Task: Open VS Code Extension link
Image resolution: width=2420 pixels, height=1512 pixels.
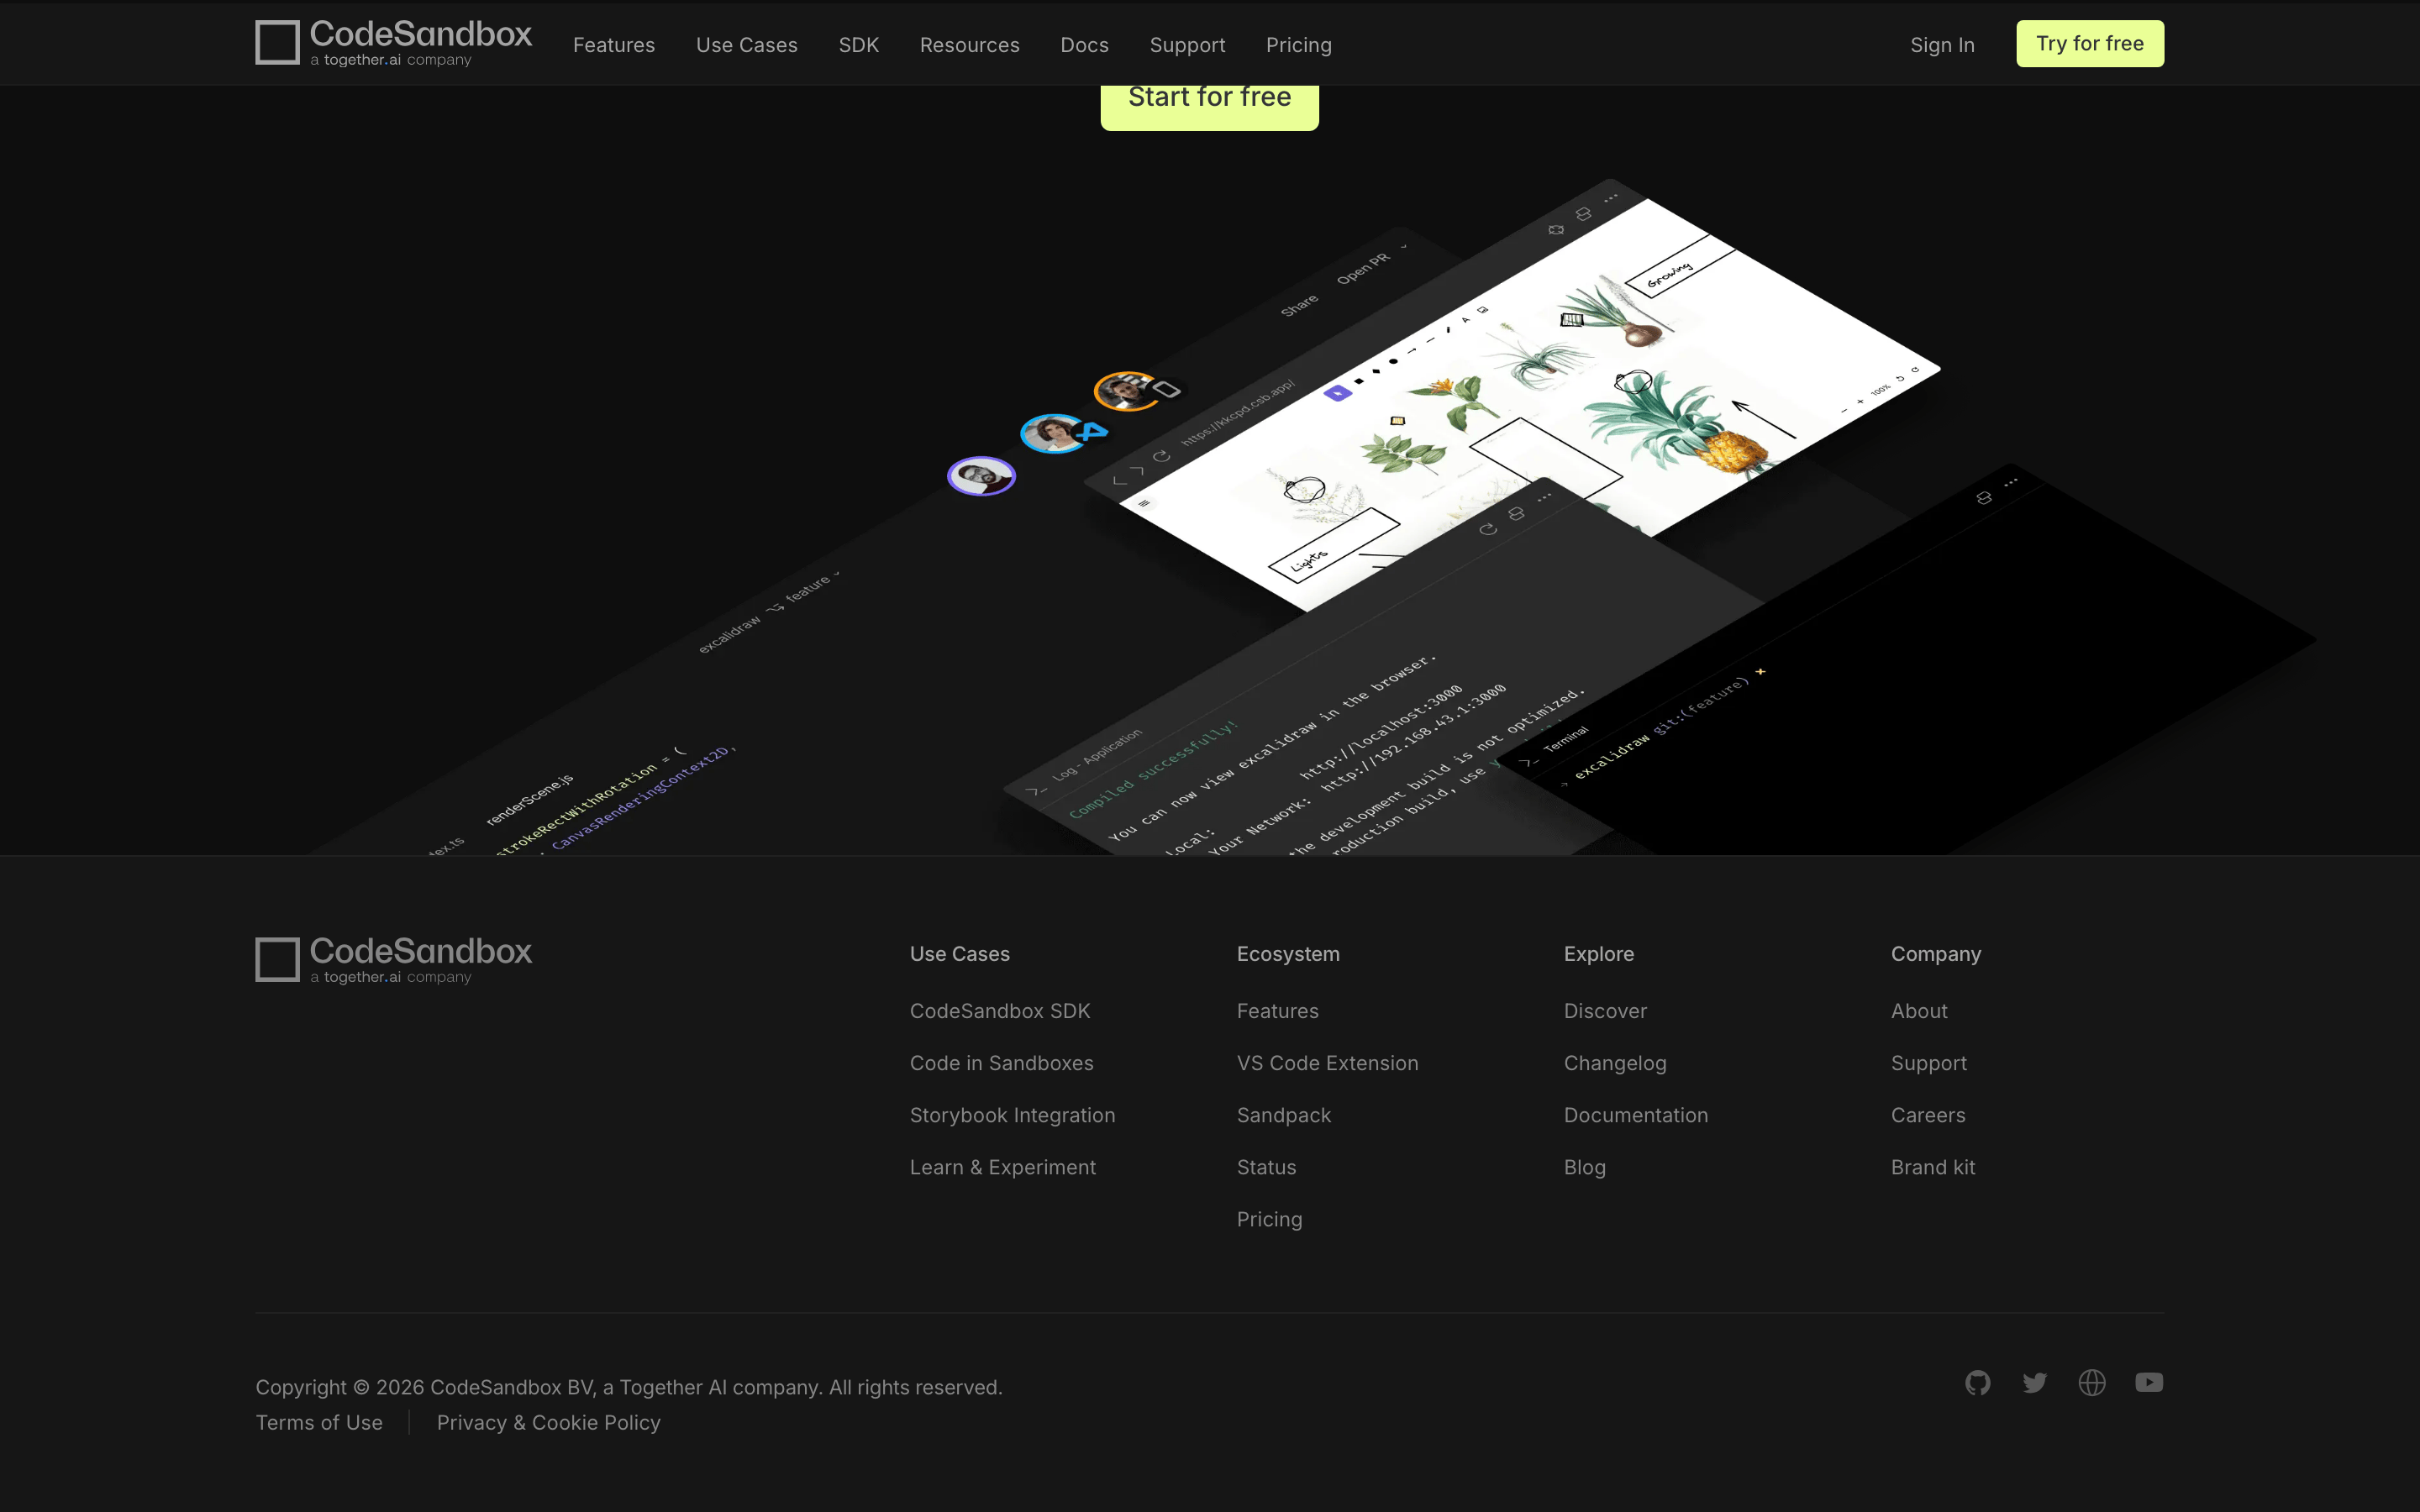Action: tap(1327, 1063)
